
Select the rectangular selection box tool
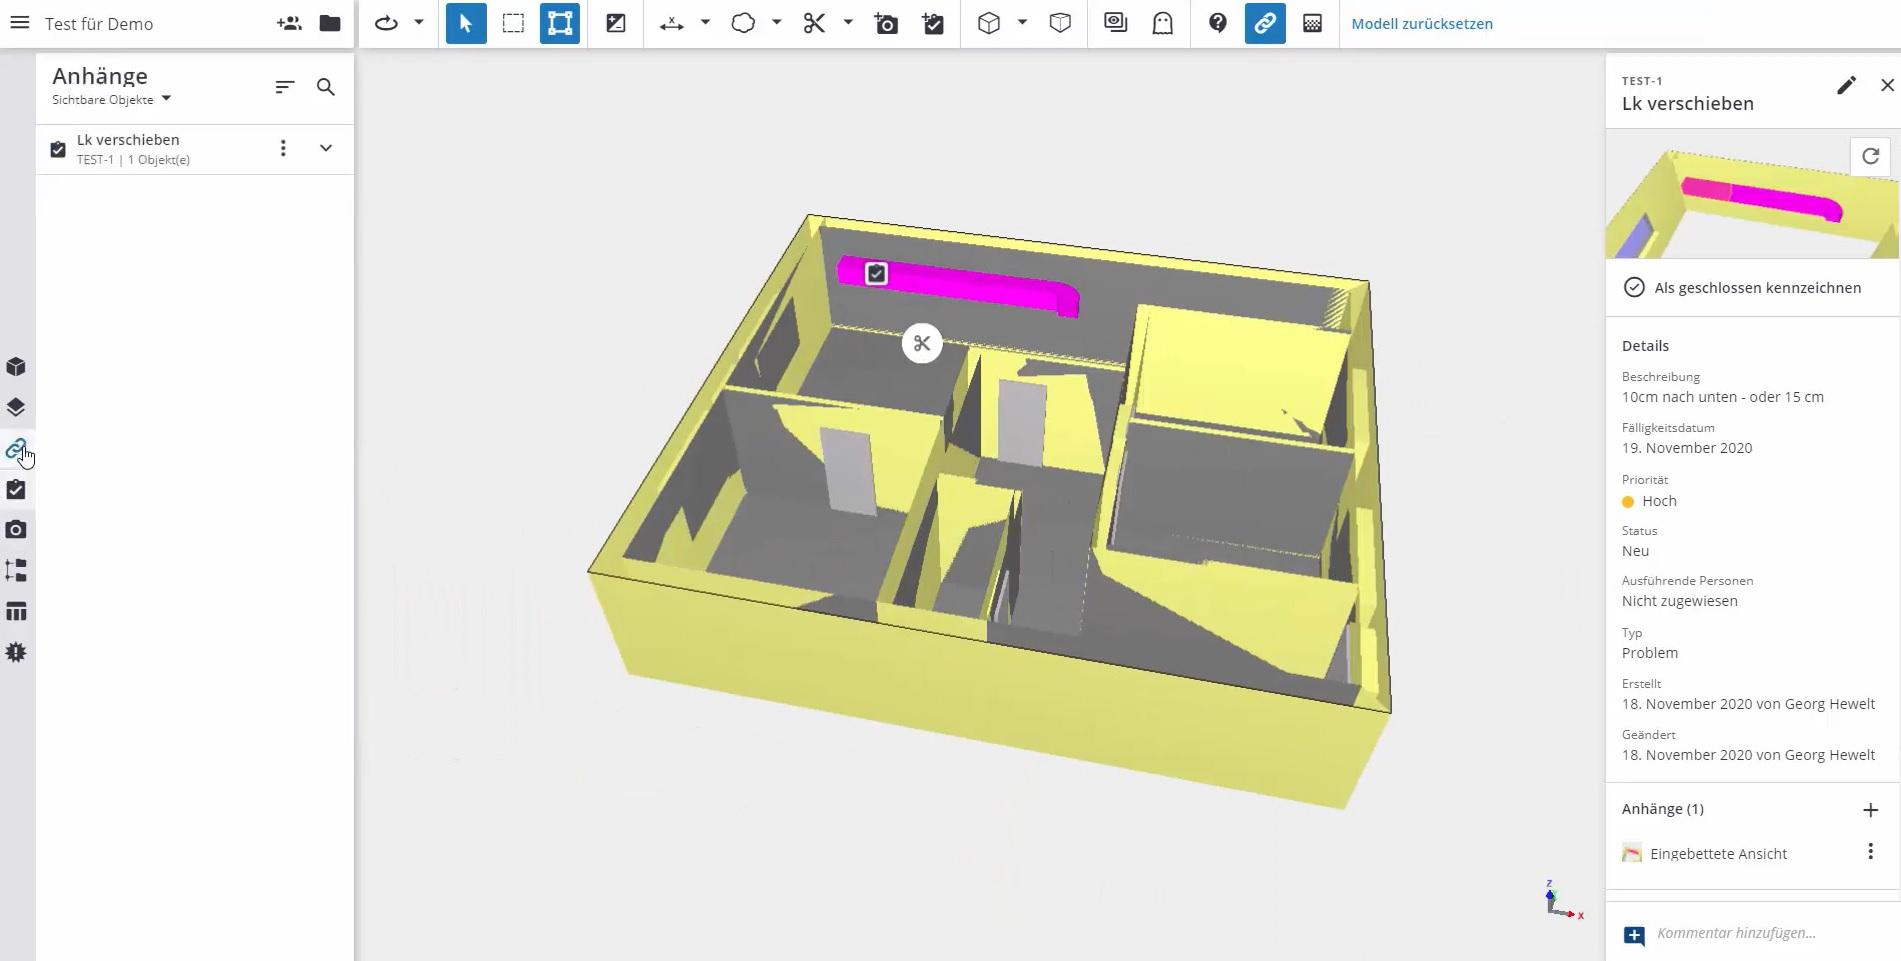tap(513, 23)
